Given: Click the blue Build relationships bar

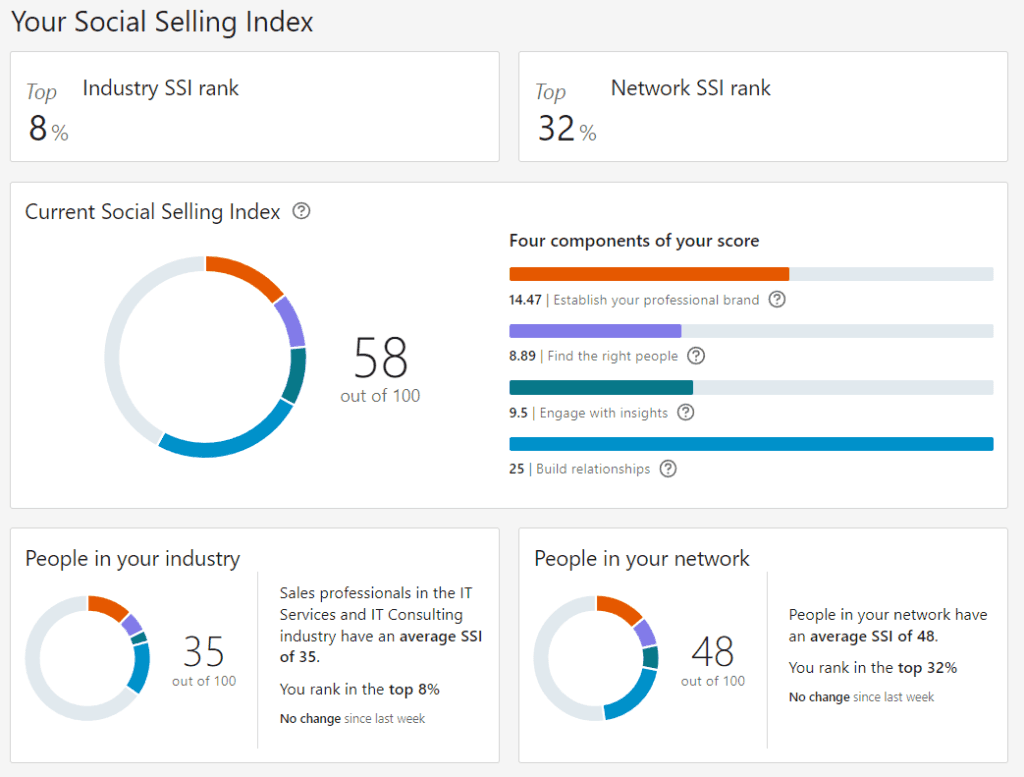Looking at the screenshot, I should point(751,444).
